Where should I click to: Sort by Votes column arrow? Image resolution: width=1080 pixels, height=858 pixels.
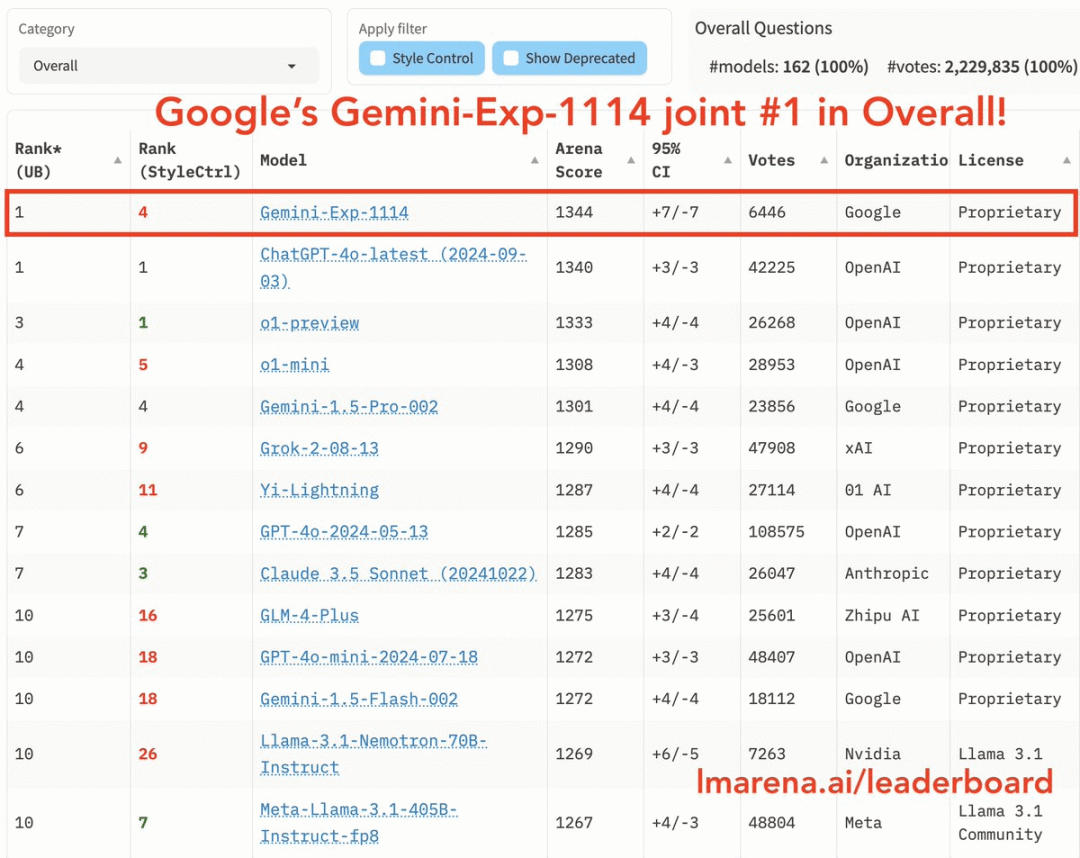pyautogui.click(x=824, y=160)
